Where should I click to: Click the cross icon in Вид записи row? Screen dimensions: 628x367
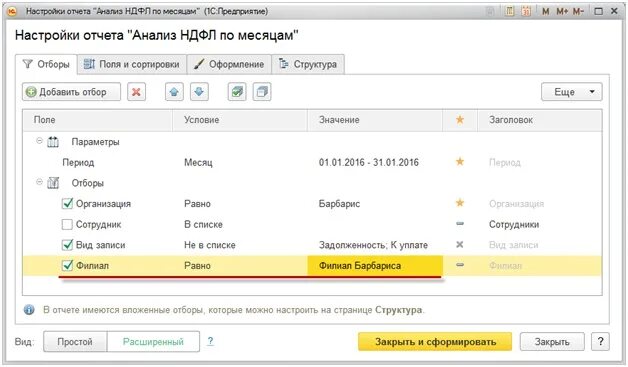click(x=460, y=244)
